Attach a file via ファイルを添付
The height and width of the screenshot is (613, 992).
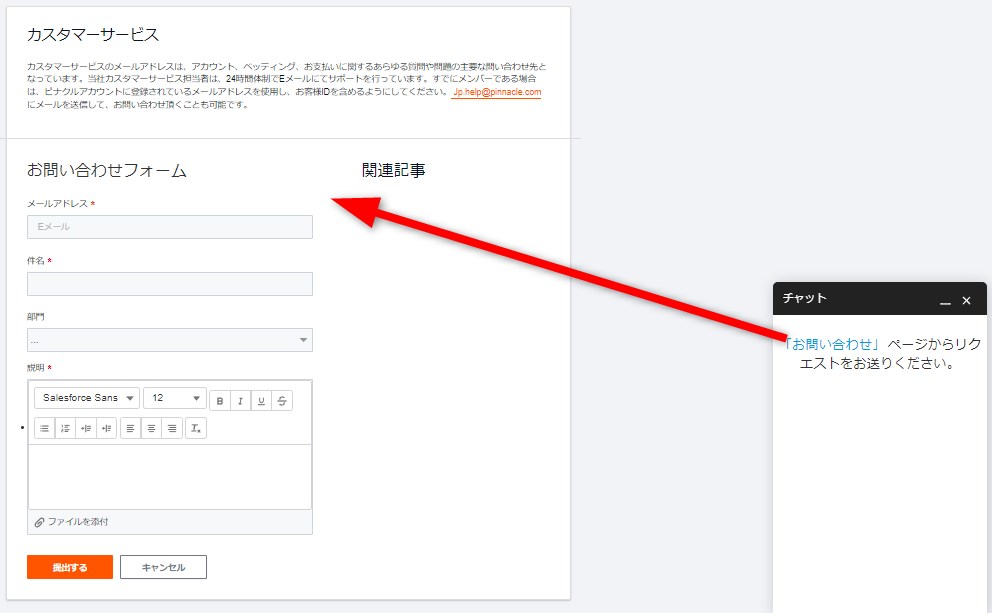click(71, 522)
